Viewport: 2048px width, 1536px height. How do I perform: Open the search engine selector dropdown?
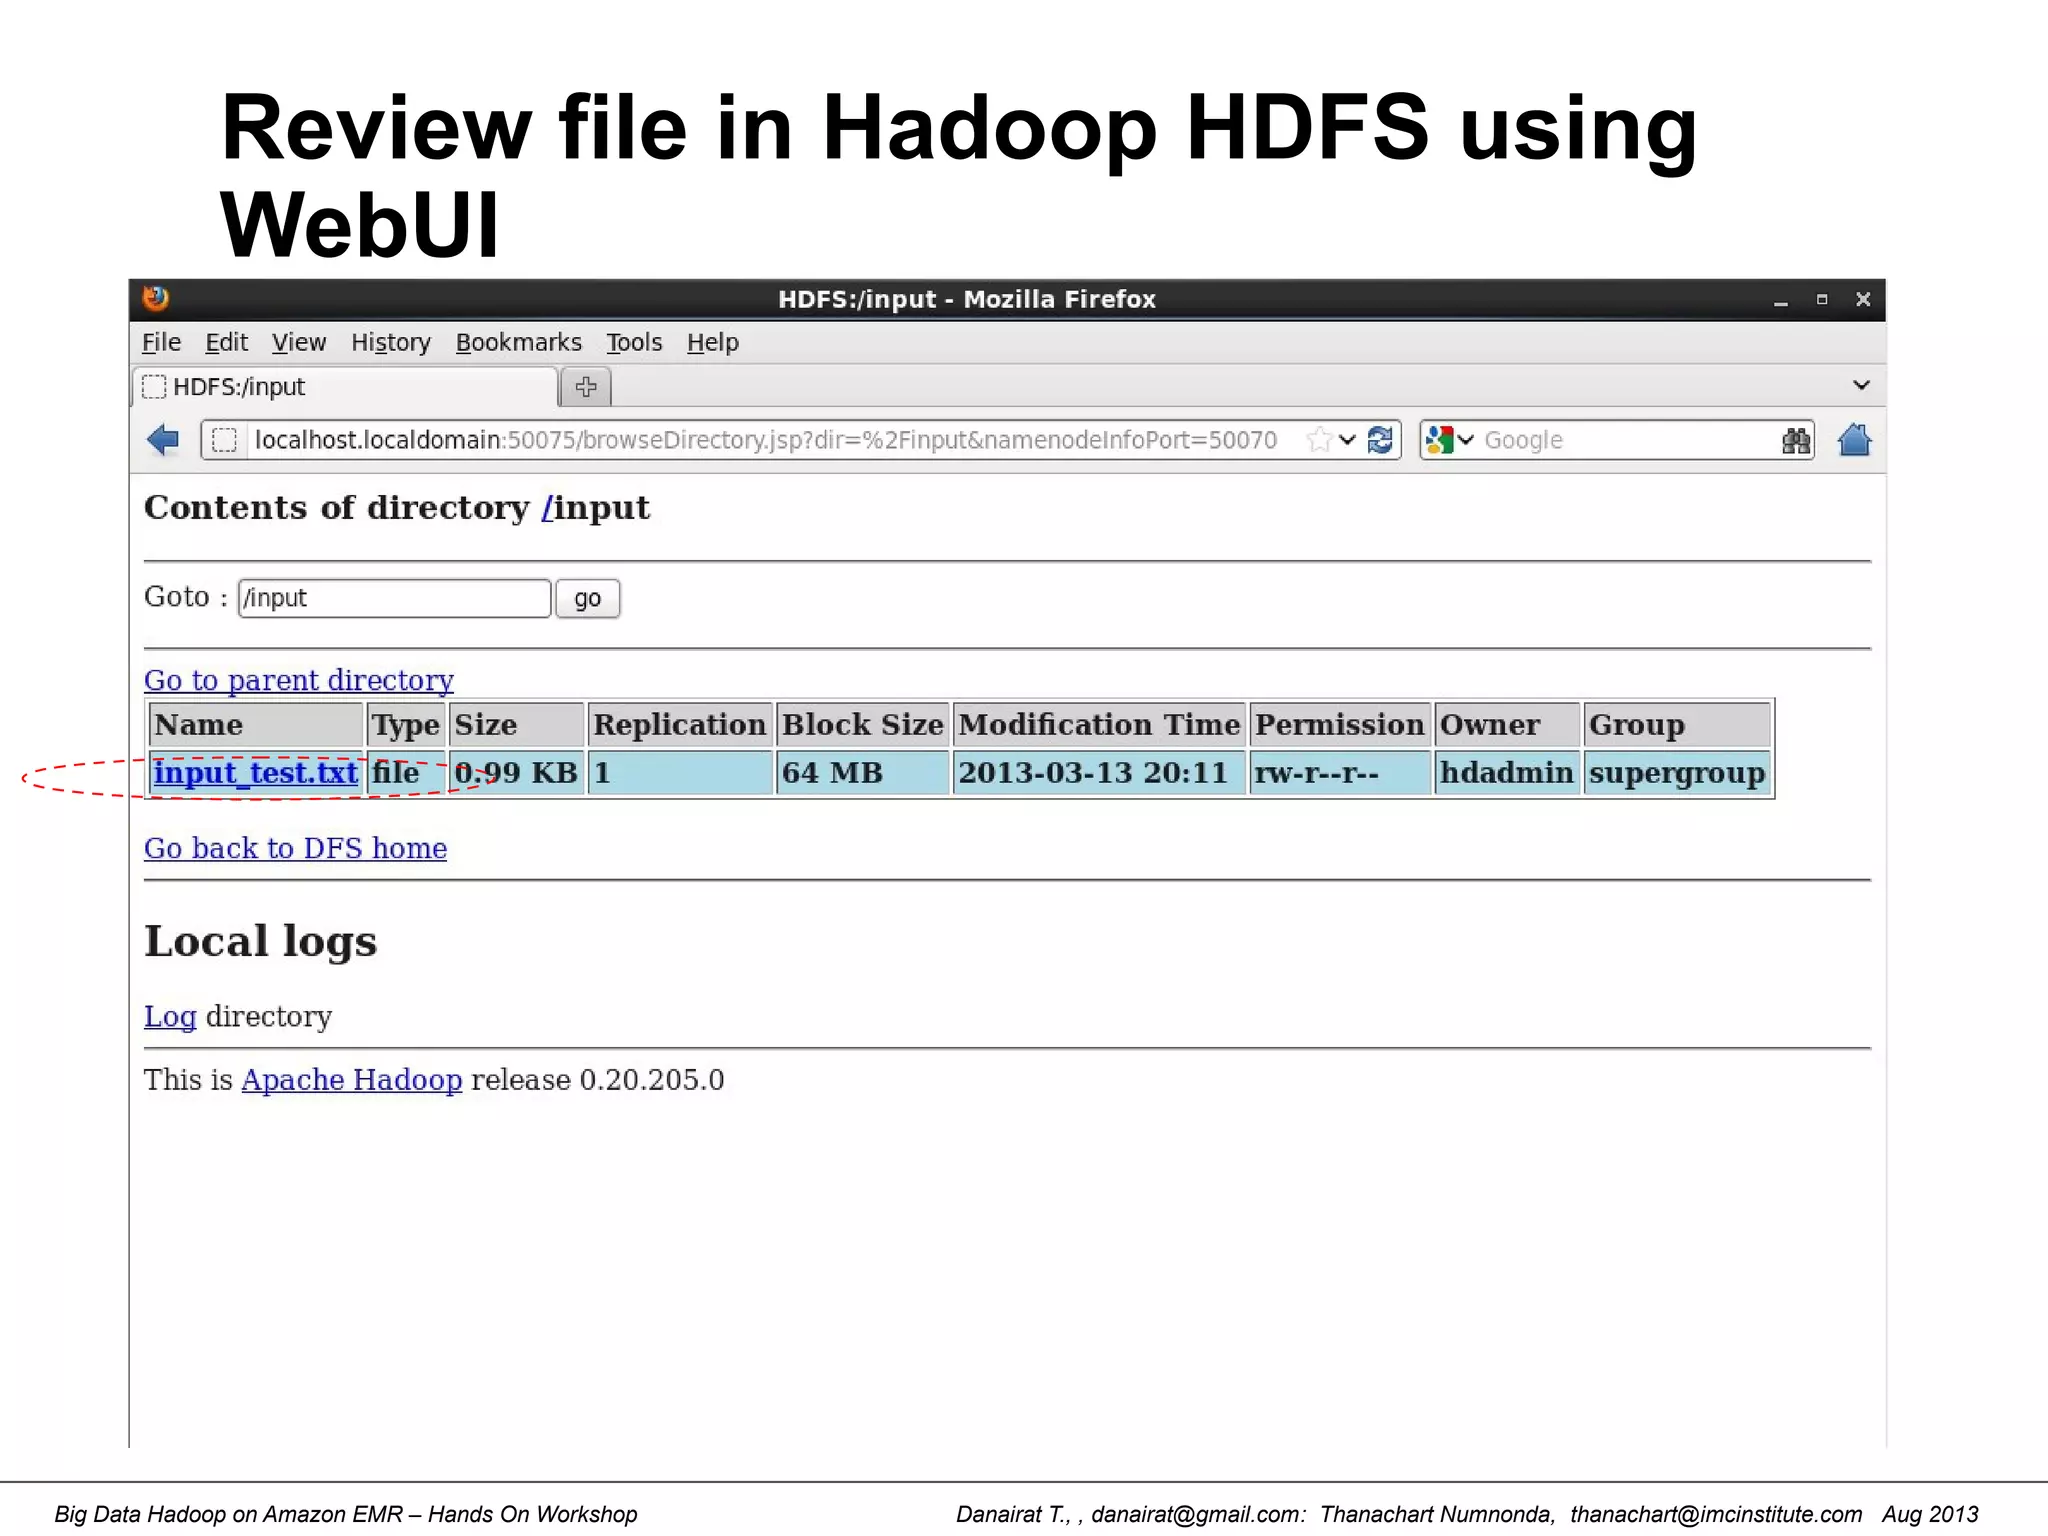[x=1466, y=440]
